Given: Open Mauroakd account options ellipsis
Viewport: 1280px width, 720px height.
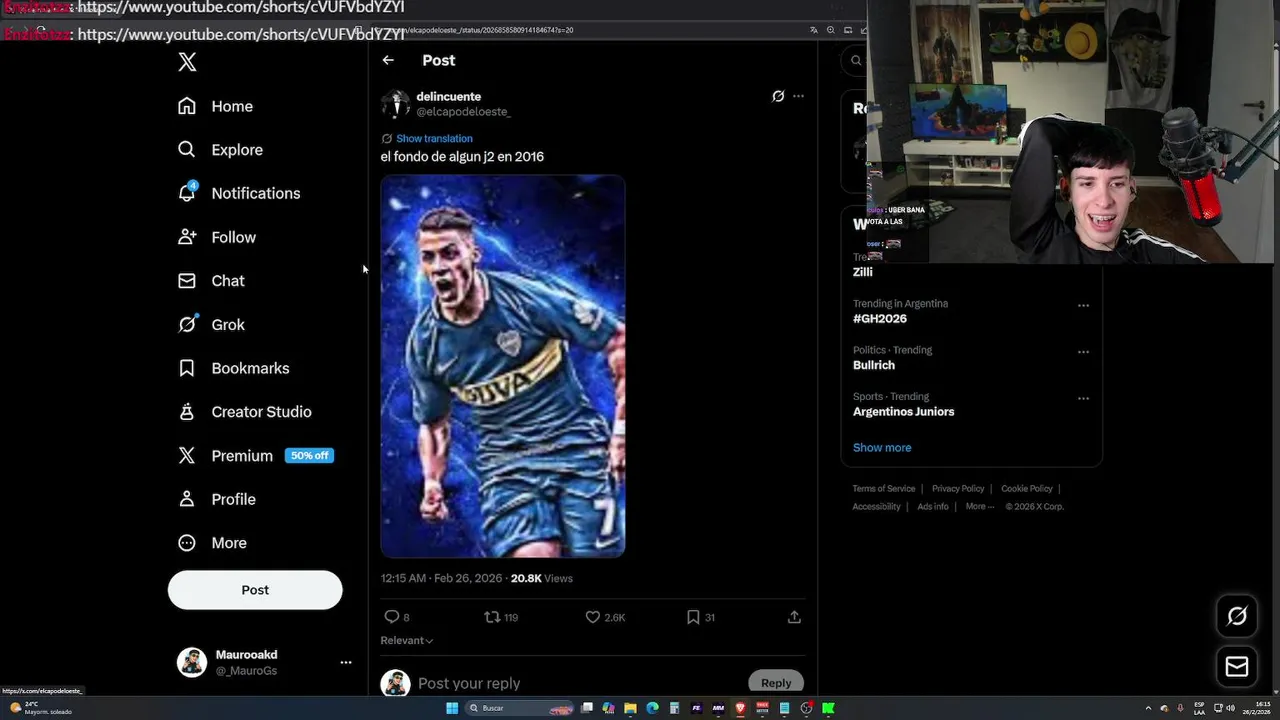Looking at the screenshot, I should pos(346,662).
